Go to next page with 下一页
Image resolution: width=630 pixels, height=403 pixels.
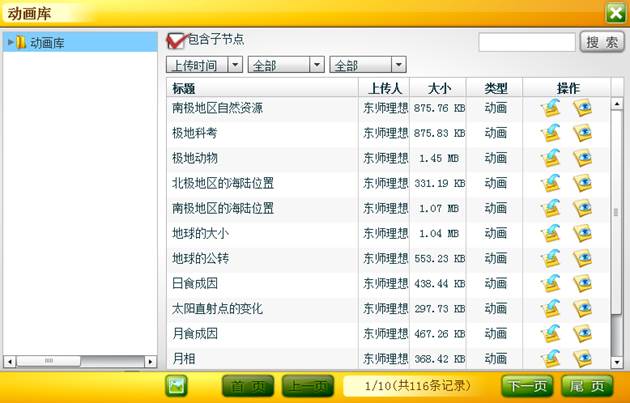(526, 386)
